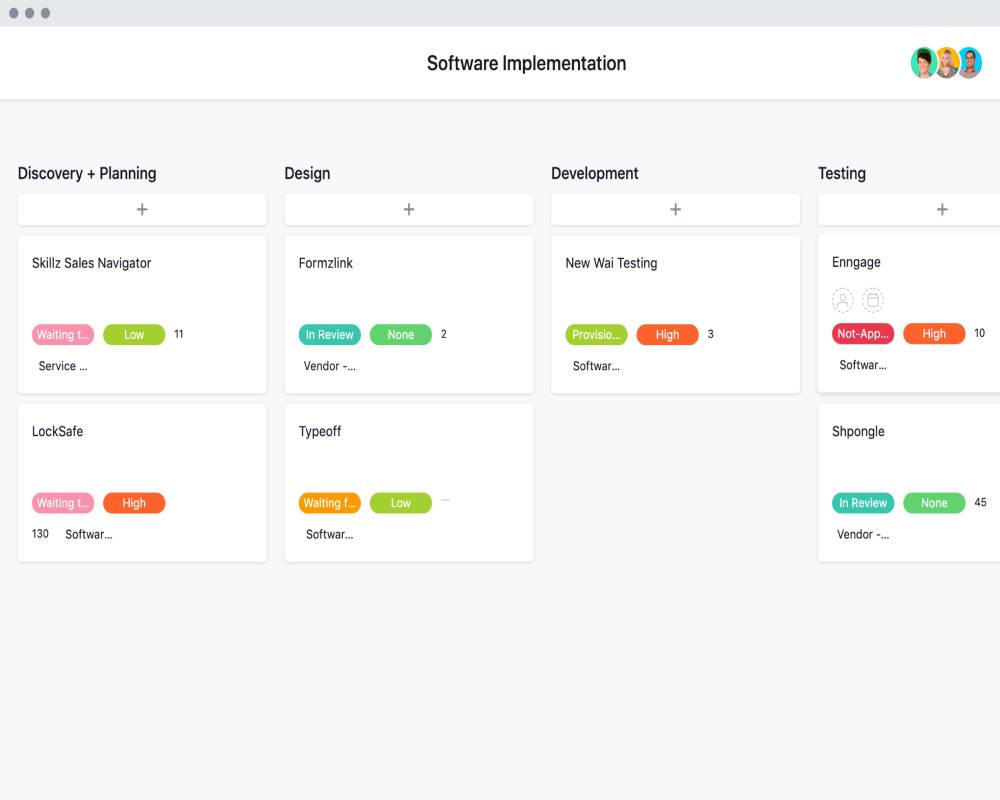Click the Software Implementation board title
Viewport: 1000px width, 800px height.
click(x=526, y=62)
